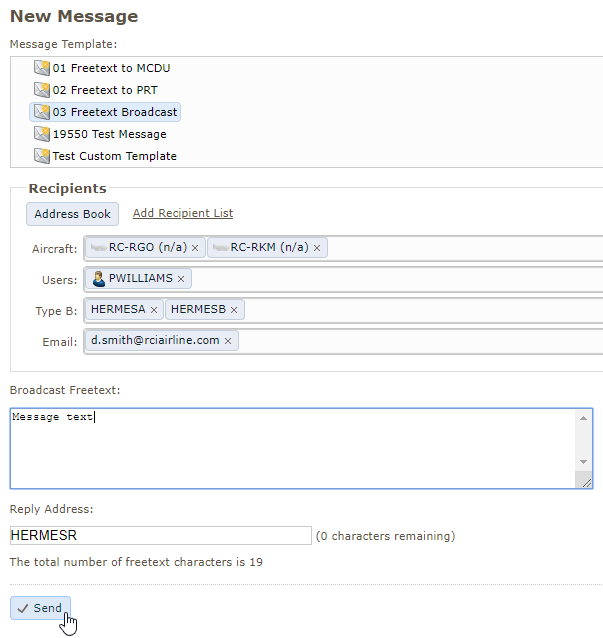Image resolution: width=603 pixels, height=638 pixels.
Task: Remove d.smith@rciairline.com email recipient
Action: pyautogui.click(x=228, y=341)
